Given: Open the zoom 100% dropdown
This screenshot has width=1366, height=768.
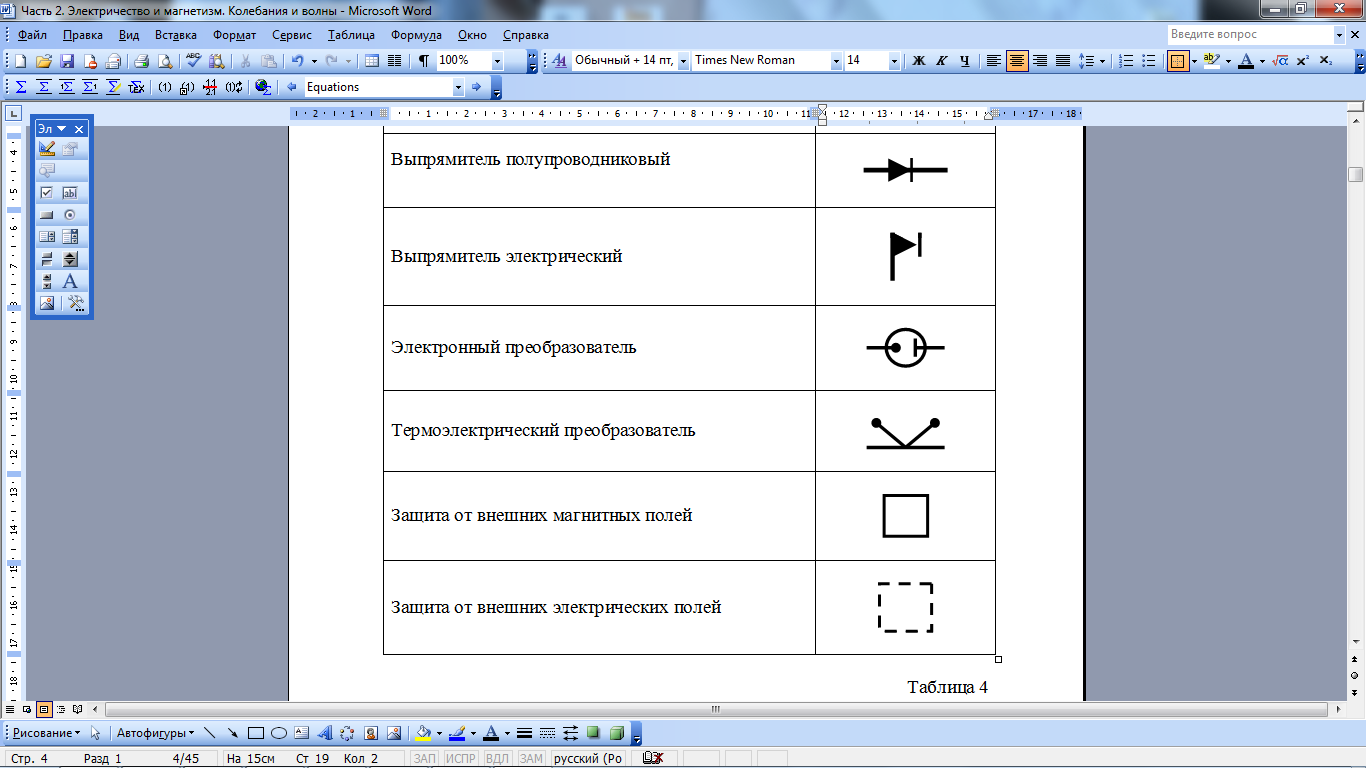Looking at the screenshot, I should (x=497, y=61).
